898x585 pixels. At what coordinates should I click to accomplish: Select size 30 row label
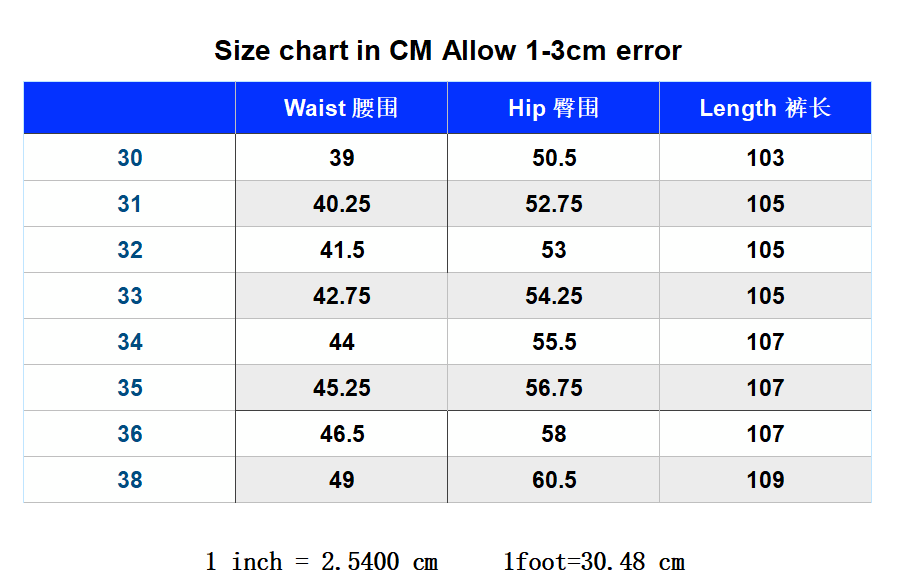click(129, 158)
